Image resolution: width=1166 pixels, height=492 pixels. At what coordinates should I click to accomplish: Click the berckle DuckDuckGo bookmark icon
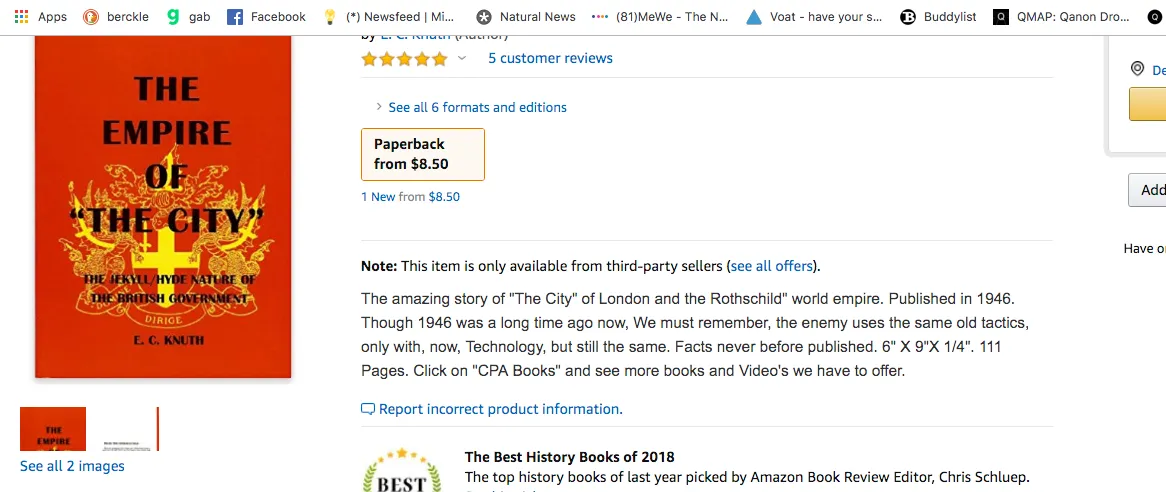pyautogui.click(x=91, y=16)
